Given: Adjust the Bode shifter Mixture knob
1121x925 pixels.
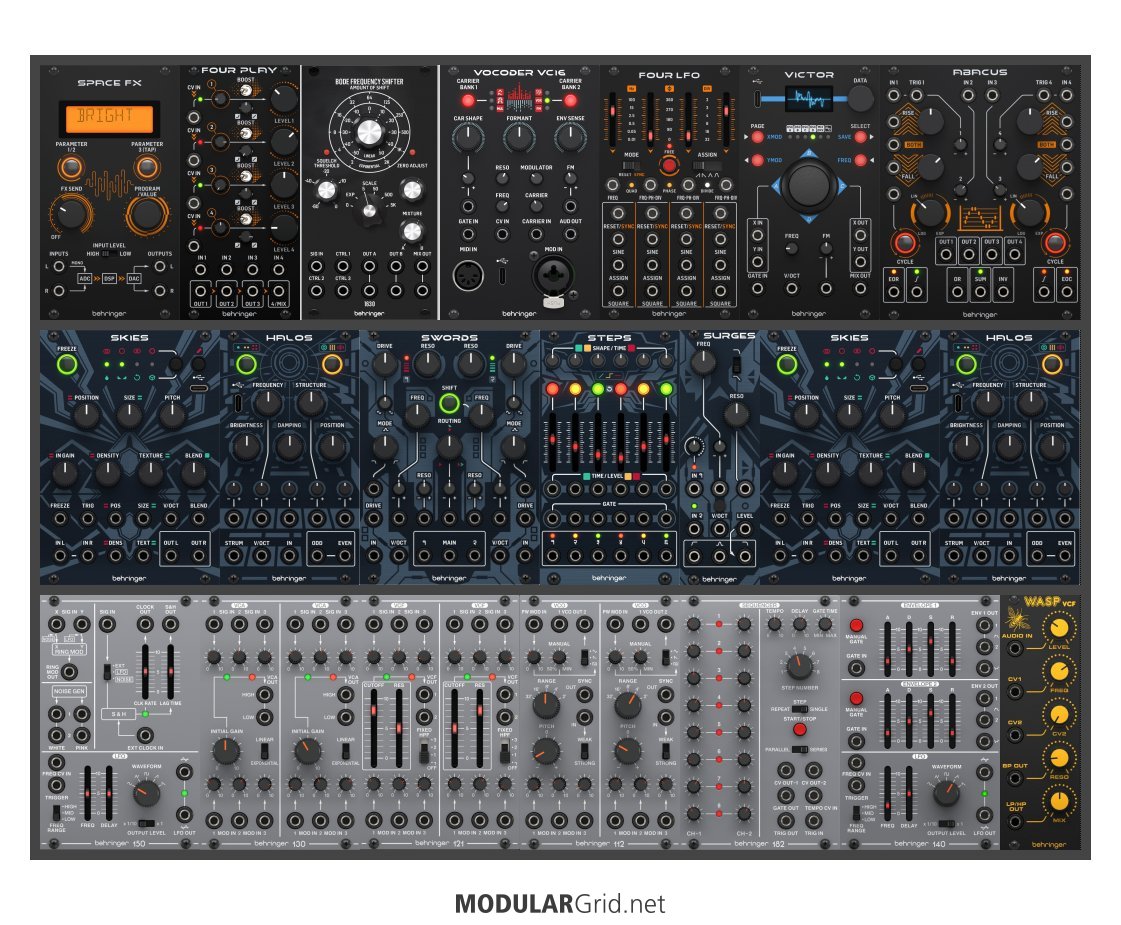Looking at the screenshot, I should 412,231.
